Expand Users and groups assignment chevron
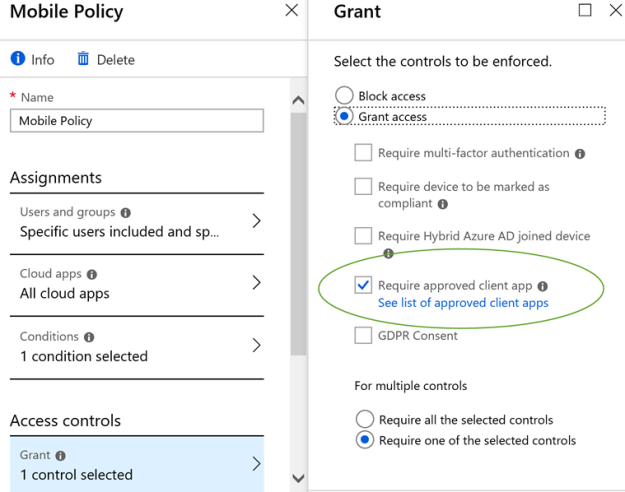 pyautogui.click(x=256, y=221)
